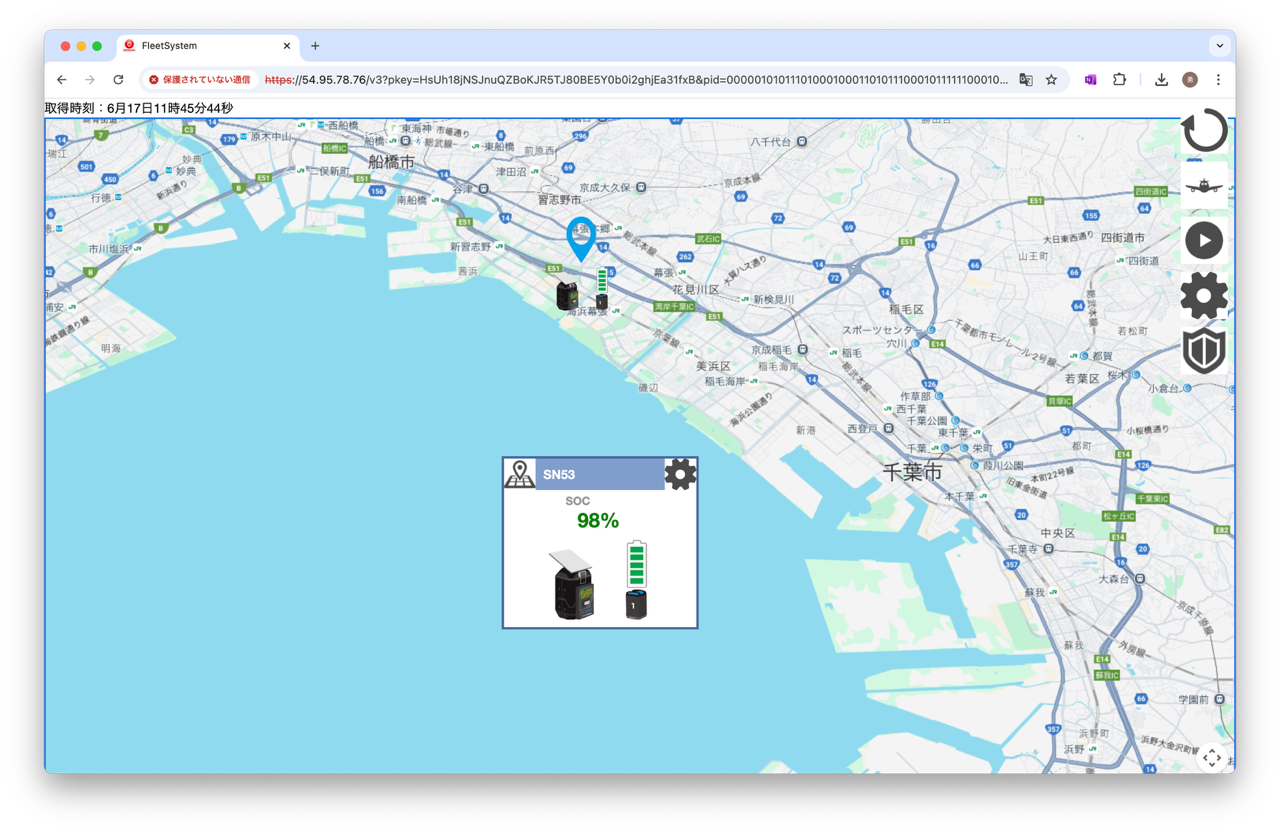1280x832 pixels.
Task: Click the 保護されていない通信 security warning
Action: point(199,80)
